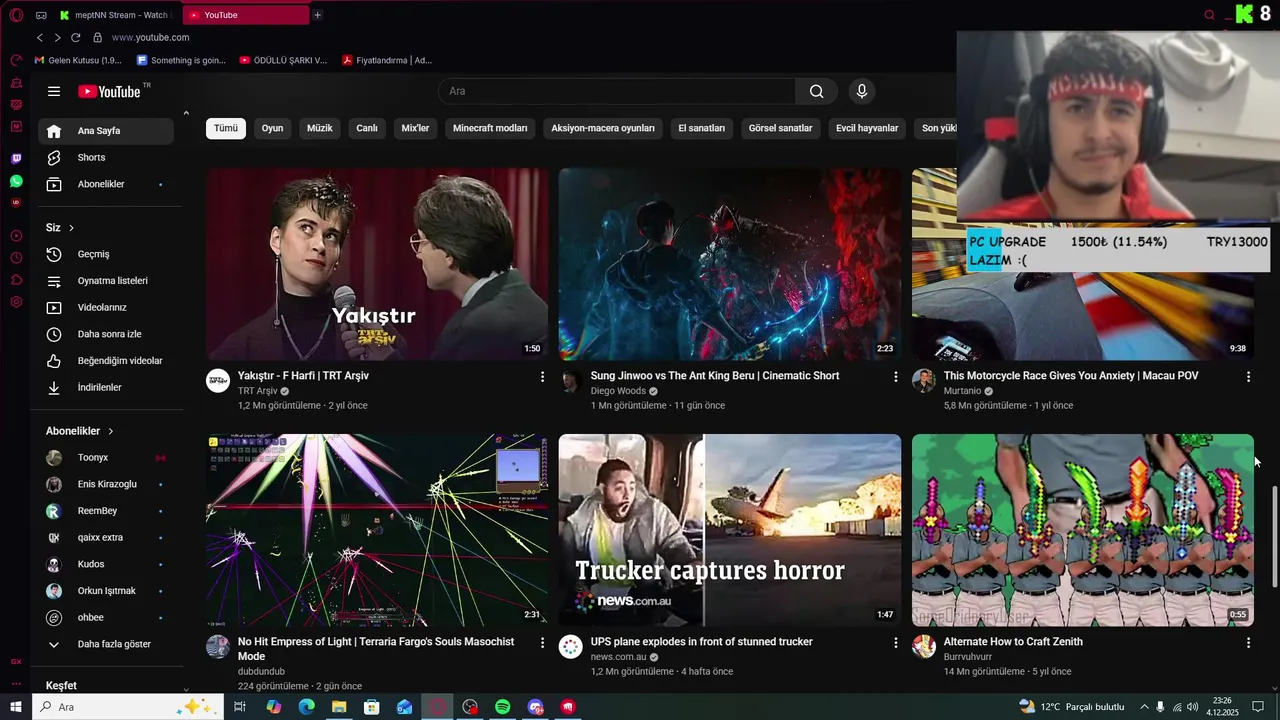The height and width of the screenshot is (720, 1280).
Task: Open Enis Kirazoglu subscription channel
Action: pyautogui.click(x=106, y=484)
